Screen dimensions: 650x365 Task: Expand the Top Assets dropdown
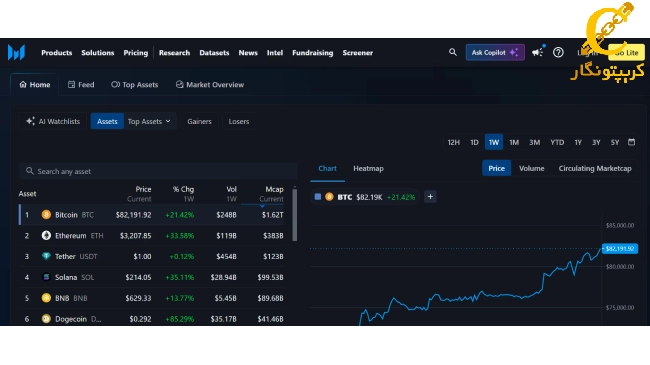pos(149,121)
